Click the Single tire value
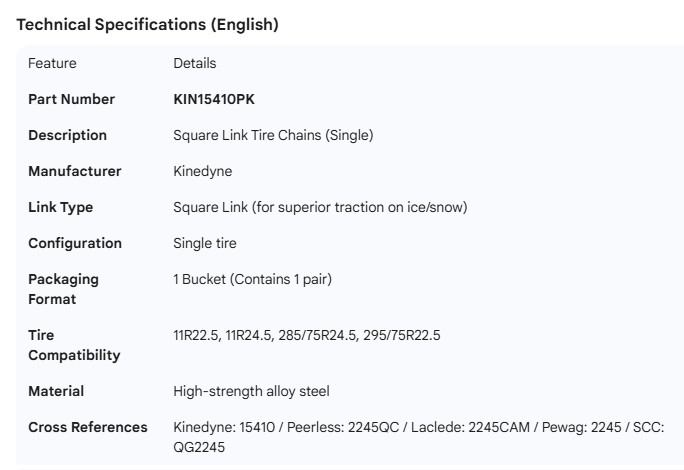Image resolution: width=684 pixels, height=470 pixels. click(205, 243)
